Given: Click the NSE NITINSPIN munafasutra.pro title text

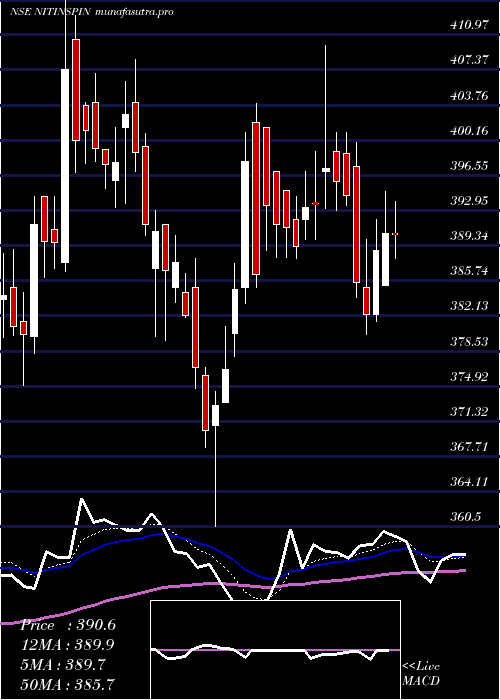Looking at the screenshot, I should coord(92,12).
